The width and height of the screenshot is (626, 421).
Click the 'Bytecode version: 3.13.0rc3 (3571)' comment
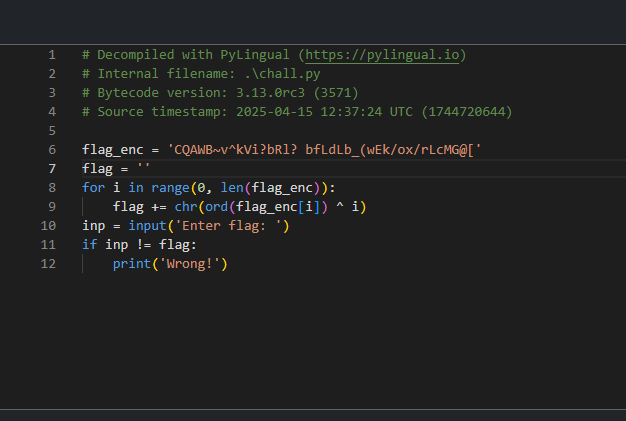click(220, 93)
